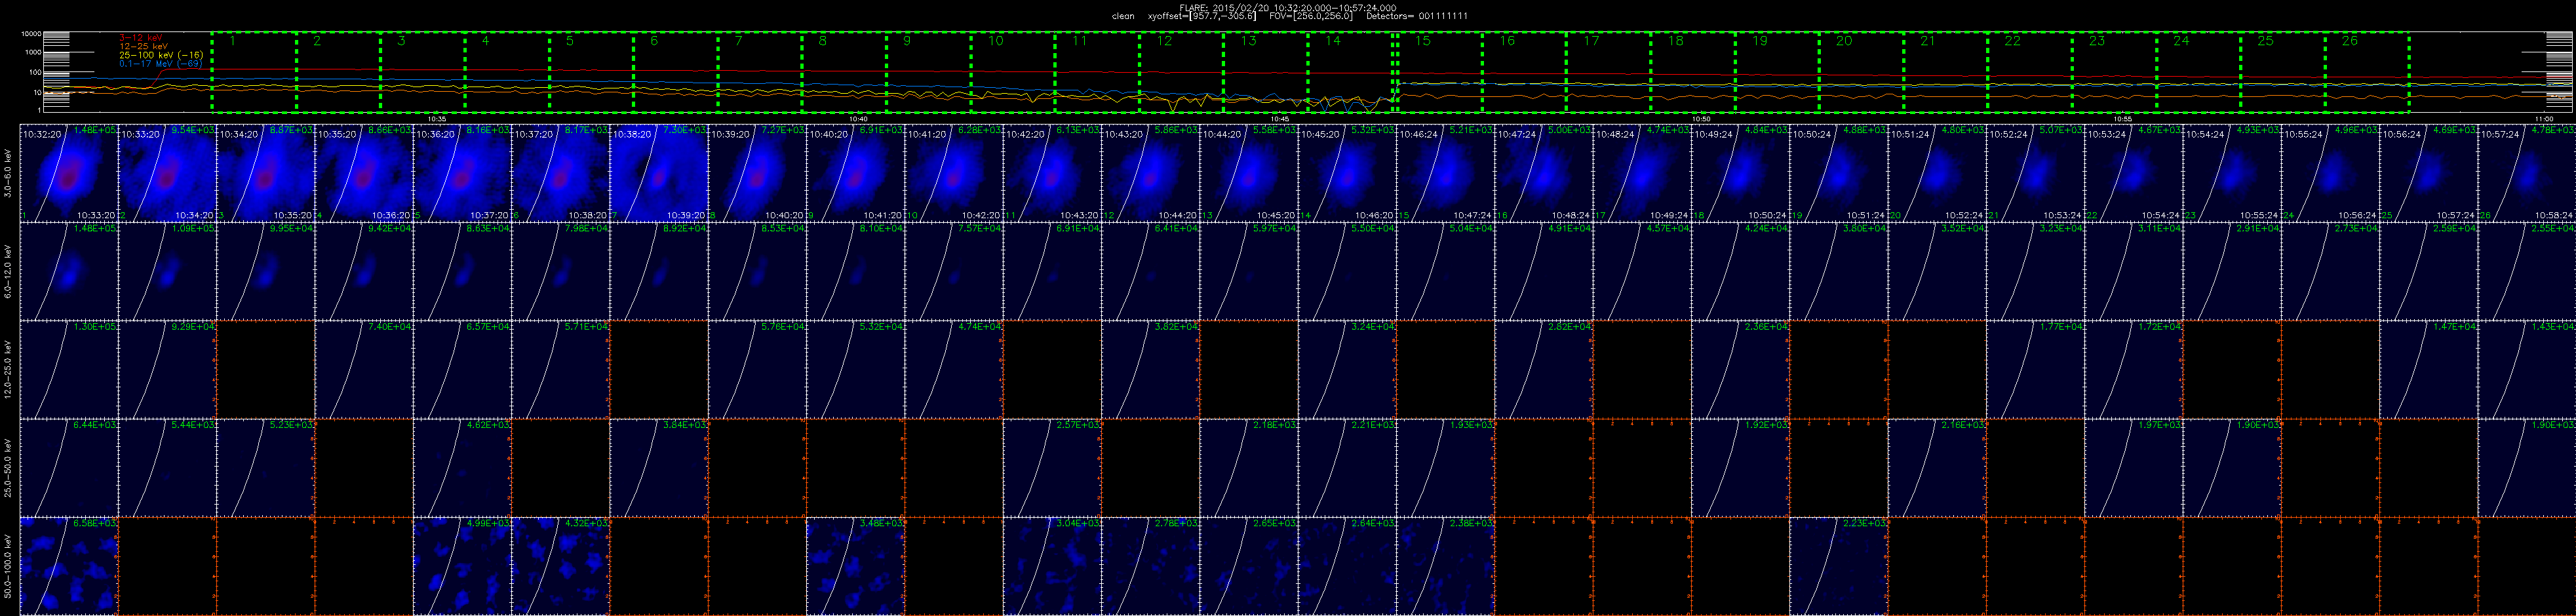Choose interval marker 14 on the time profile
Image resolution: width=2576 pixels, height=616 pixels.
(1333, 41)
